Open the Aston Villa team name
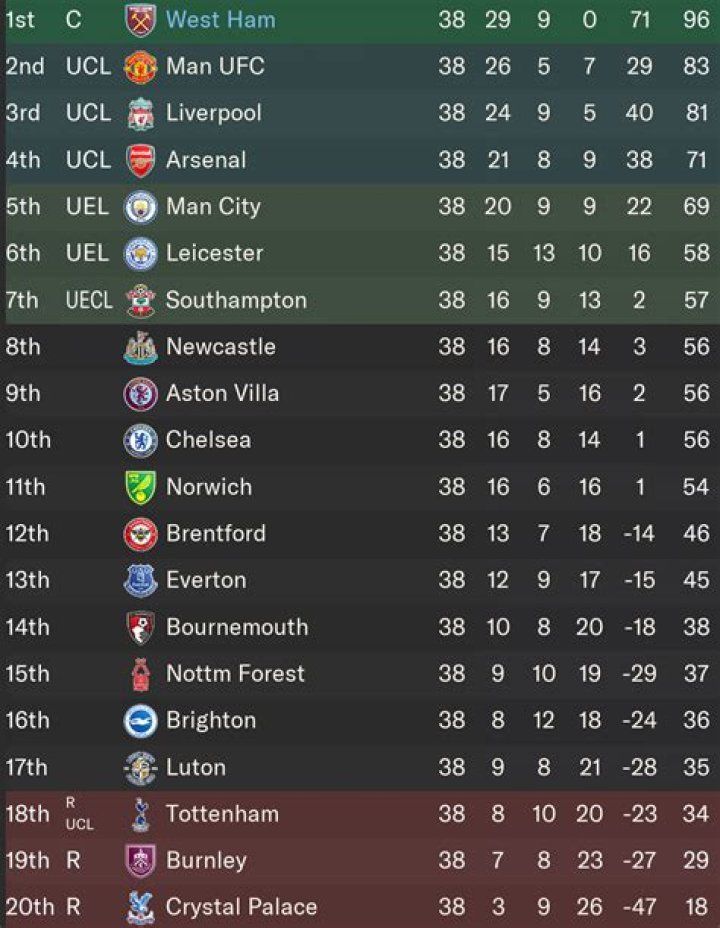This screenshot has height=928, width=720. coord(221,393)
